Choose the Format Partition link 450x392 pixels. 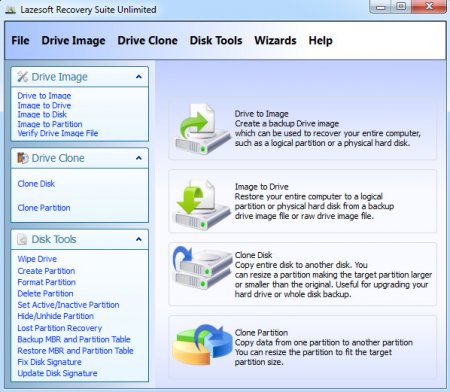pyautogui.click(x=47, y=282)
